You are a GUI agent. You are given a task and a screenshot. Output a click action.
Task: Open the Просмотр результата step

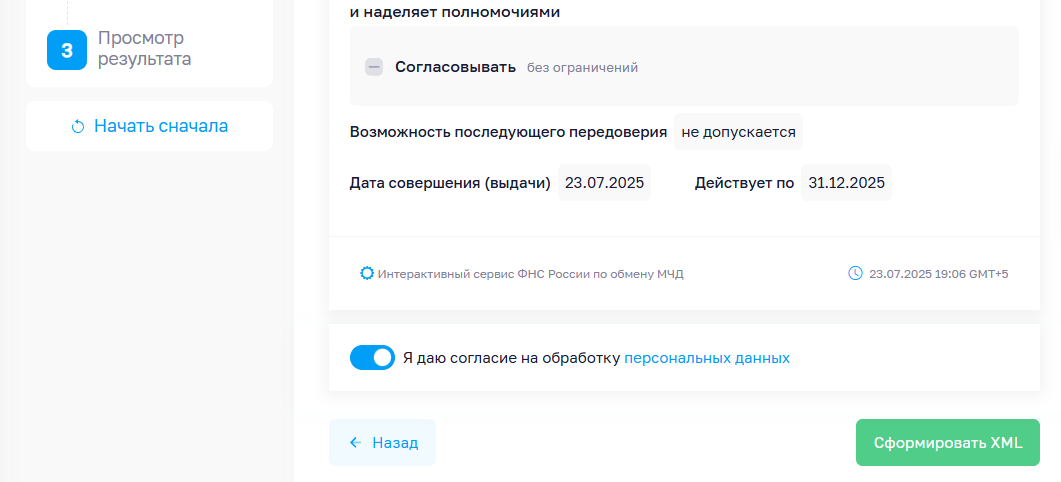pos(144,48)
